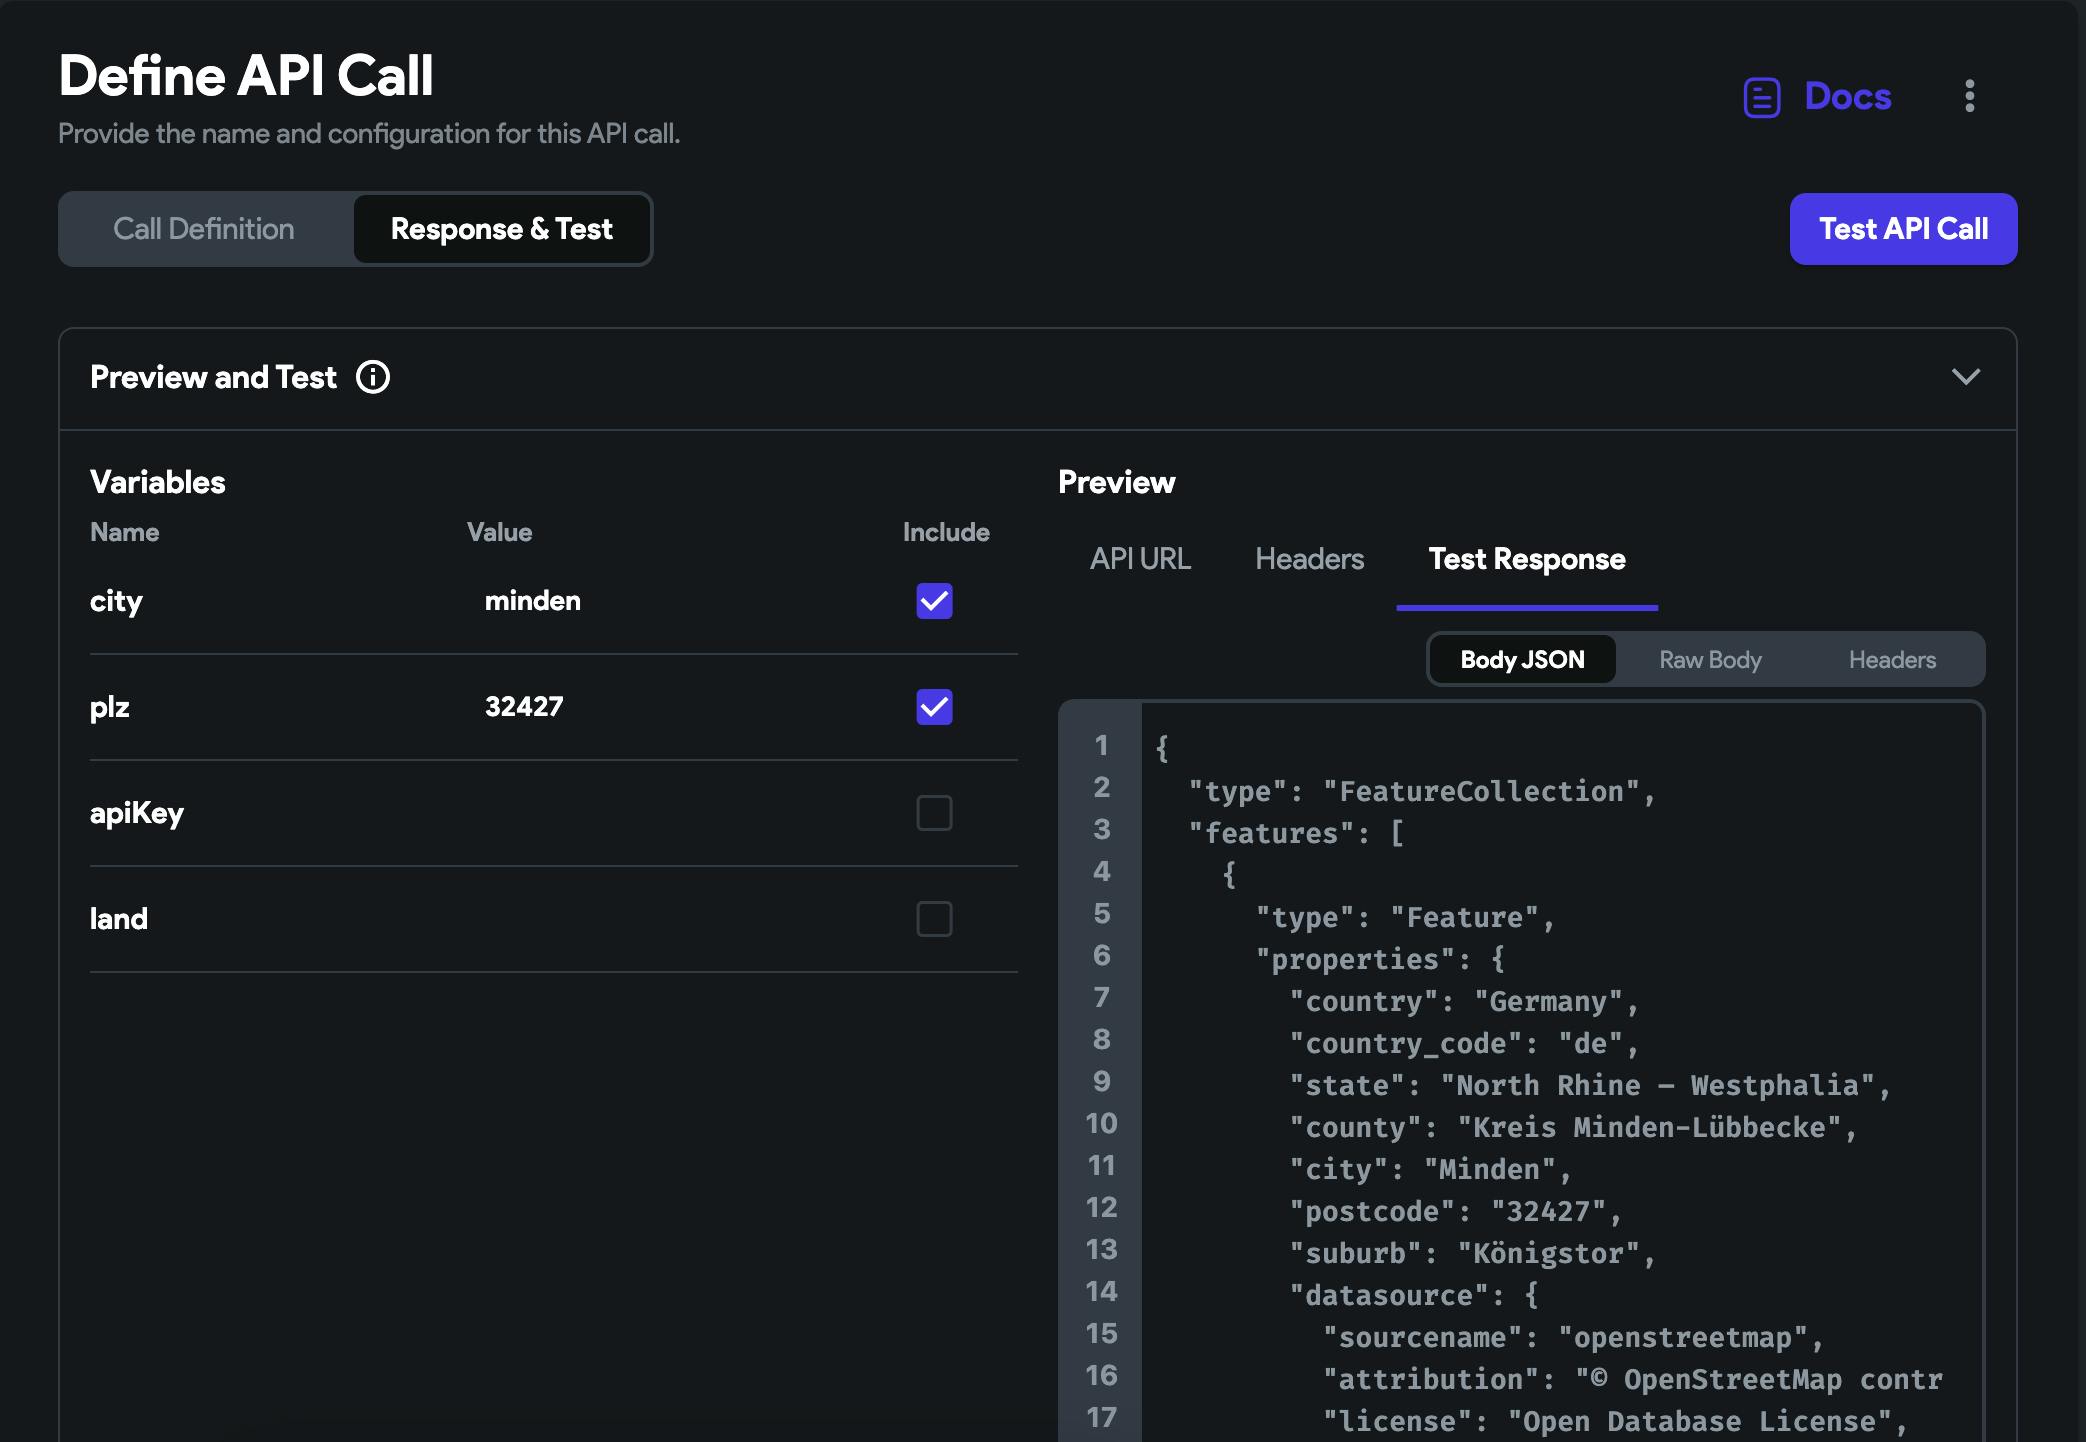Switch the response view to Headers
Viewport: 2086px width, 1442px height.
pos(1892,660)
